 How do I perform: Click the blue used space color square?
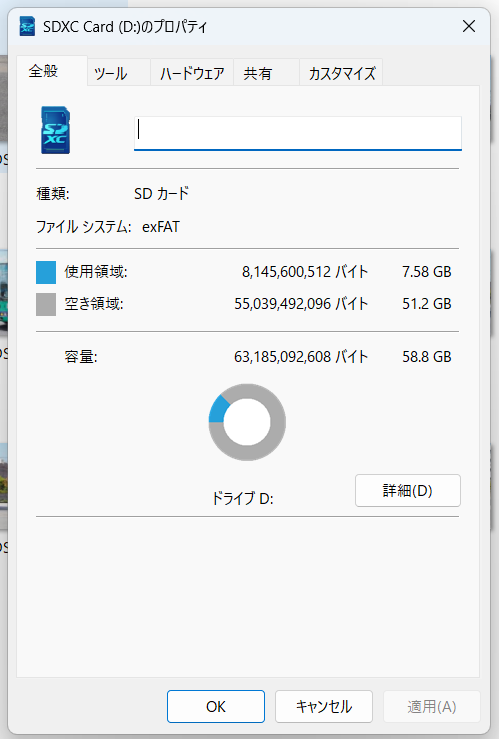46,272
